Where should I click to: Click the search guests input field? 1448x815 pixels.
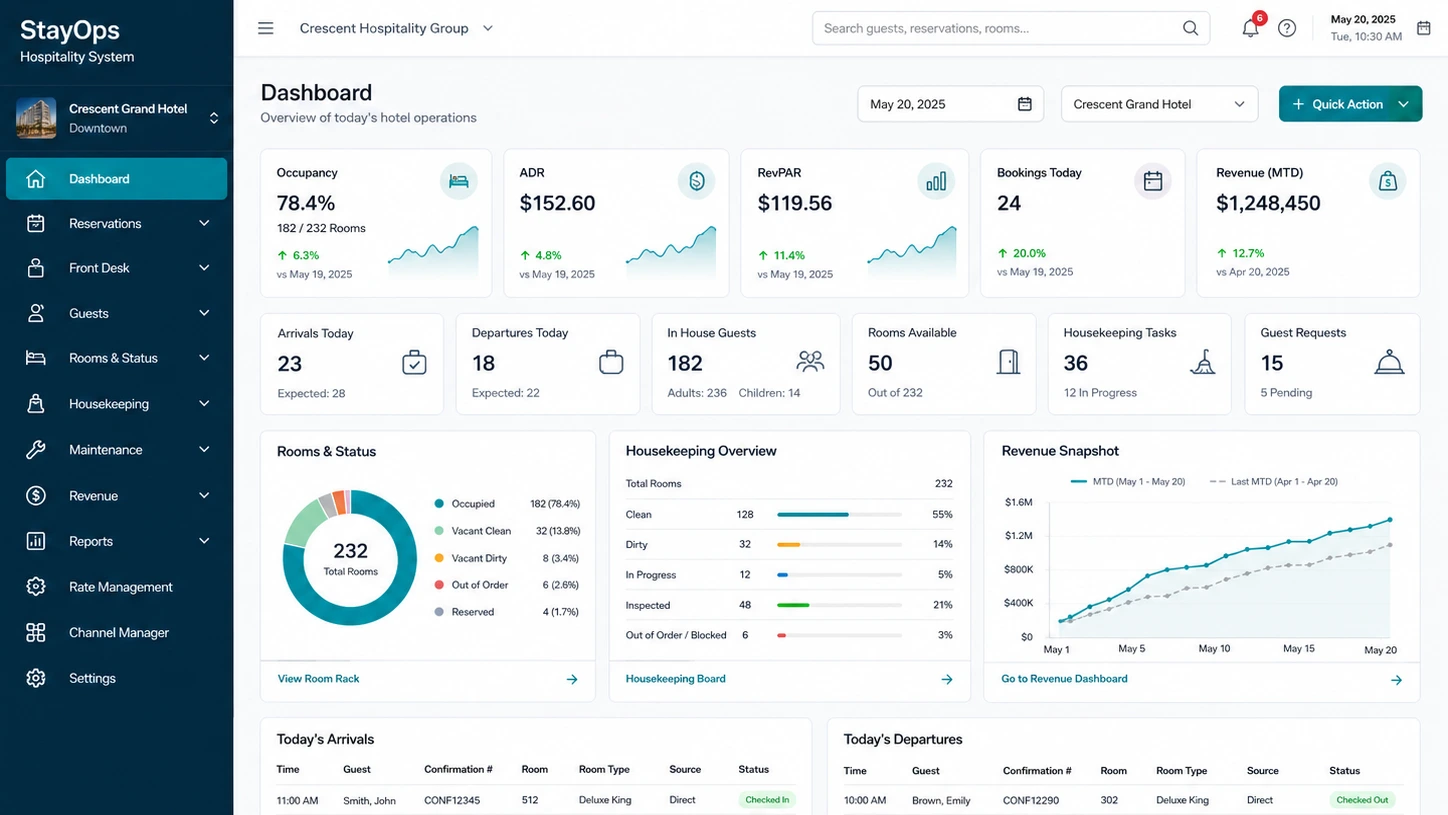click(x=1011, y=28)
